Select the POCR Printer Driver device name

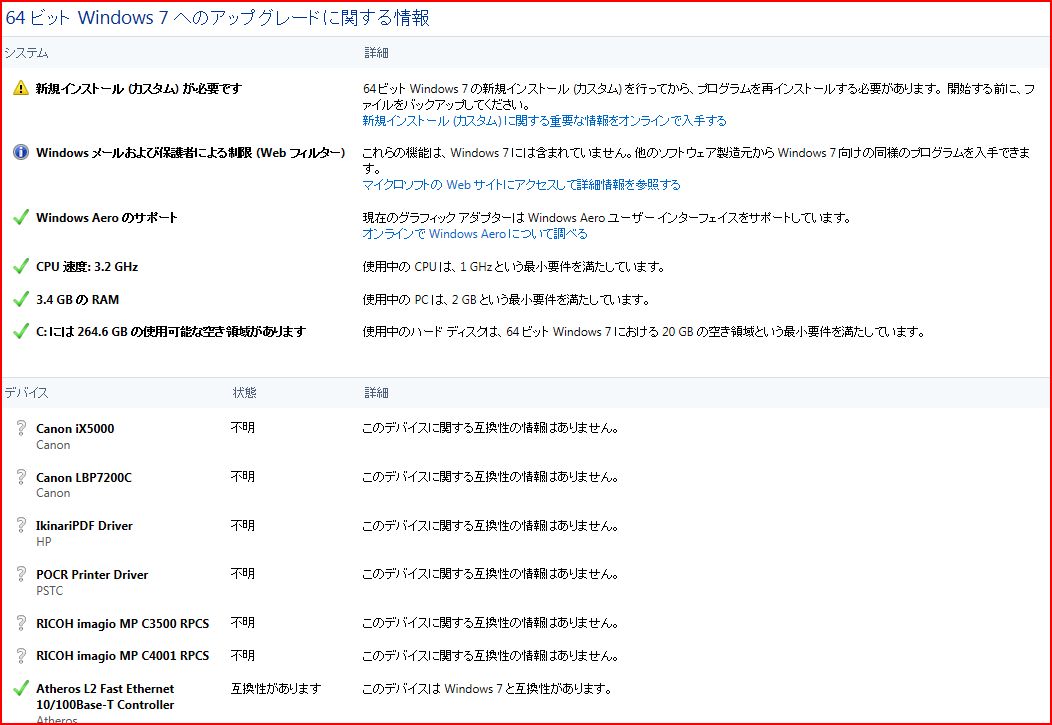92,575
